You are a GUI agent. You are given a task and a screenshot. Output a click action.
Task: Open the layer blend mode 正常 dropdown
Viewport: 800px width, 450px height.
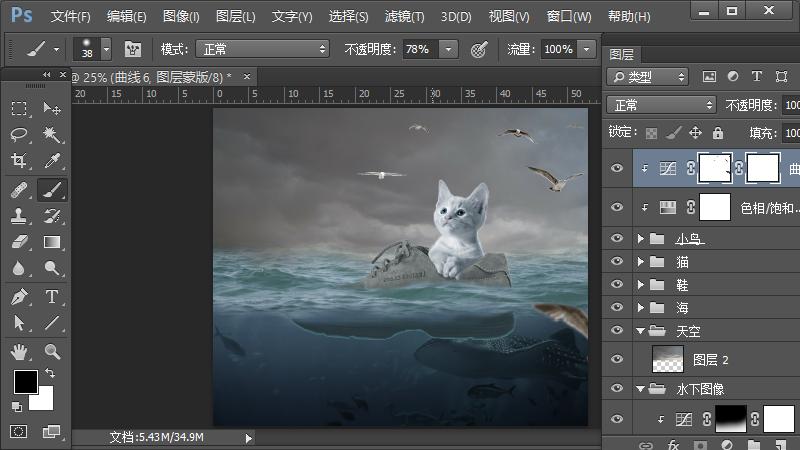tap(661, 105)
